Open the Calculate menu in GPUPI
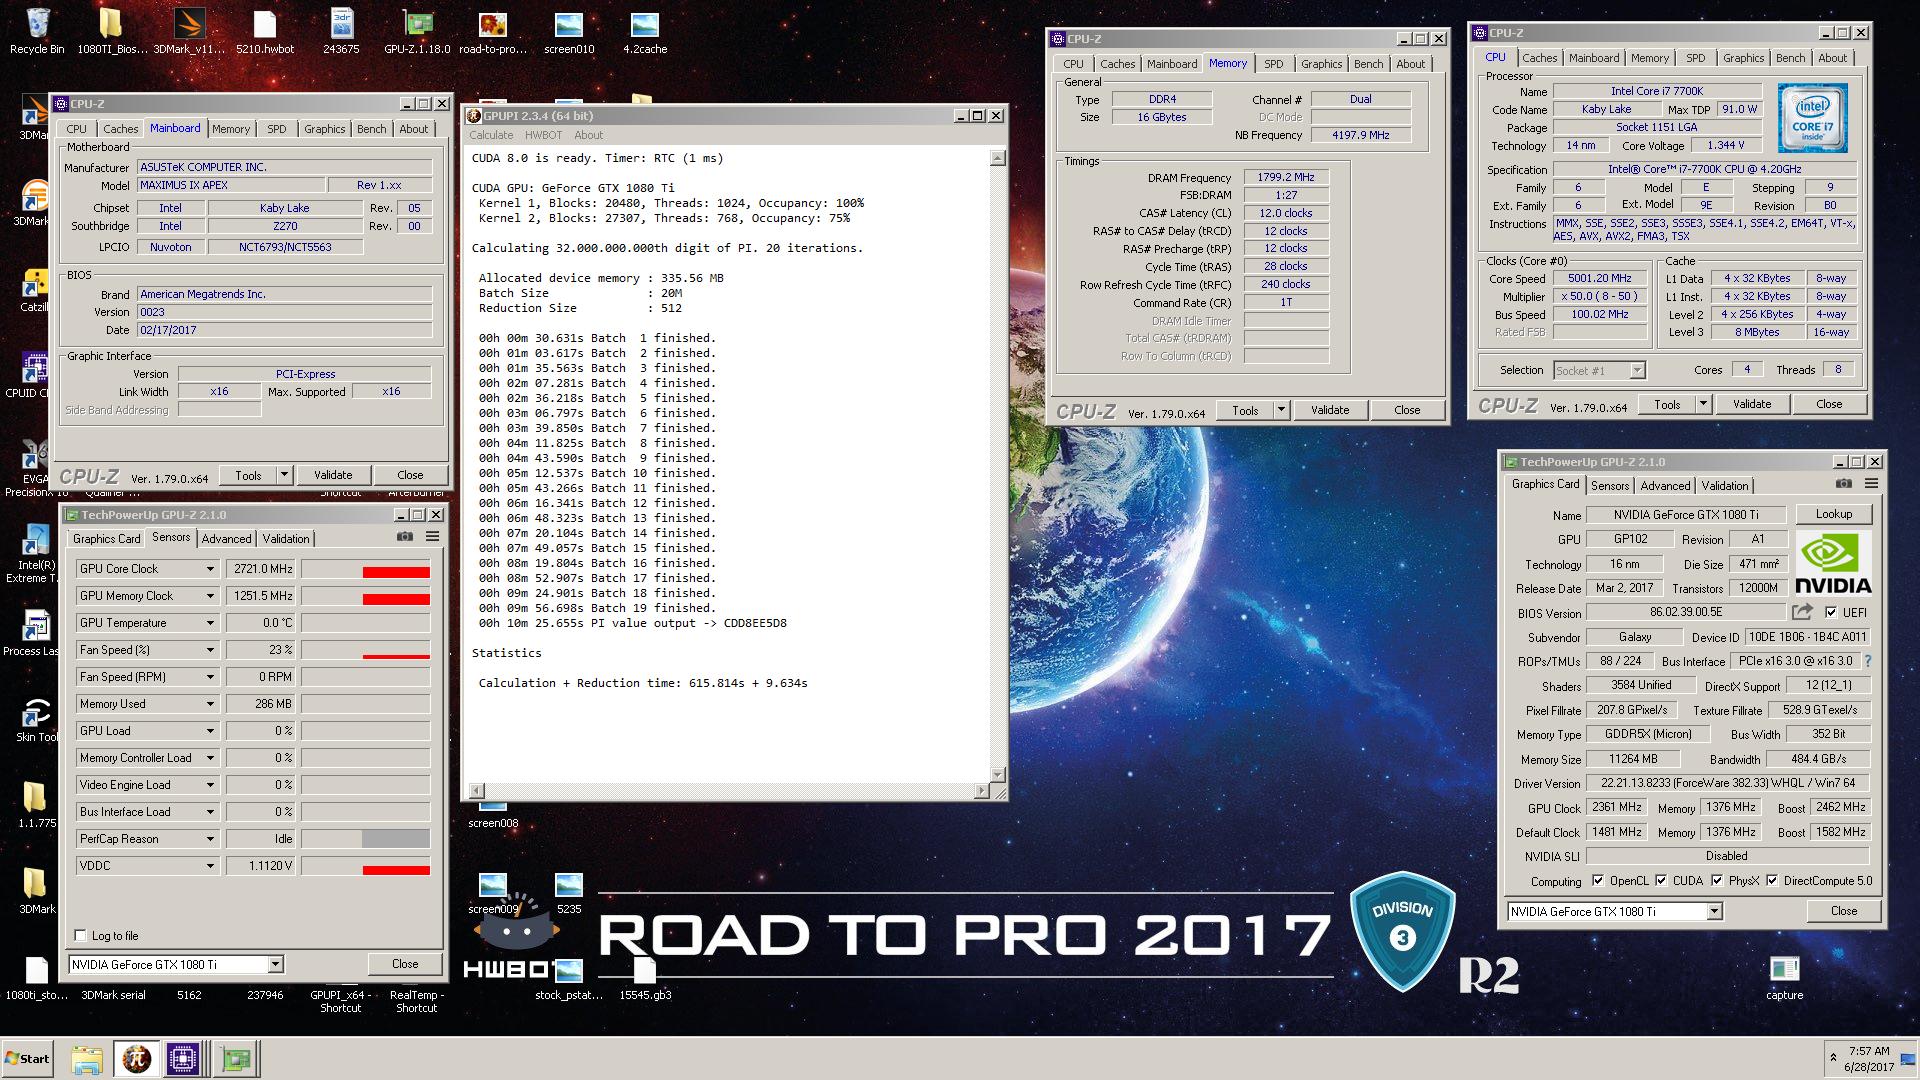This screenshot has width=1920, height=1080. (491, 135)
